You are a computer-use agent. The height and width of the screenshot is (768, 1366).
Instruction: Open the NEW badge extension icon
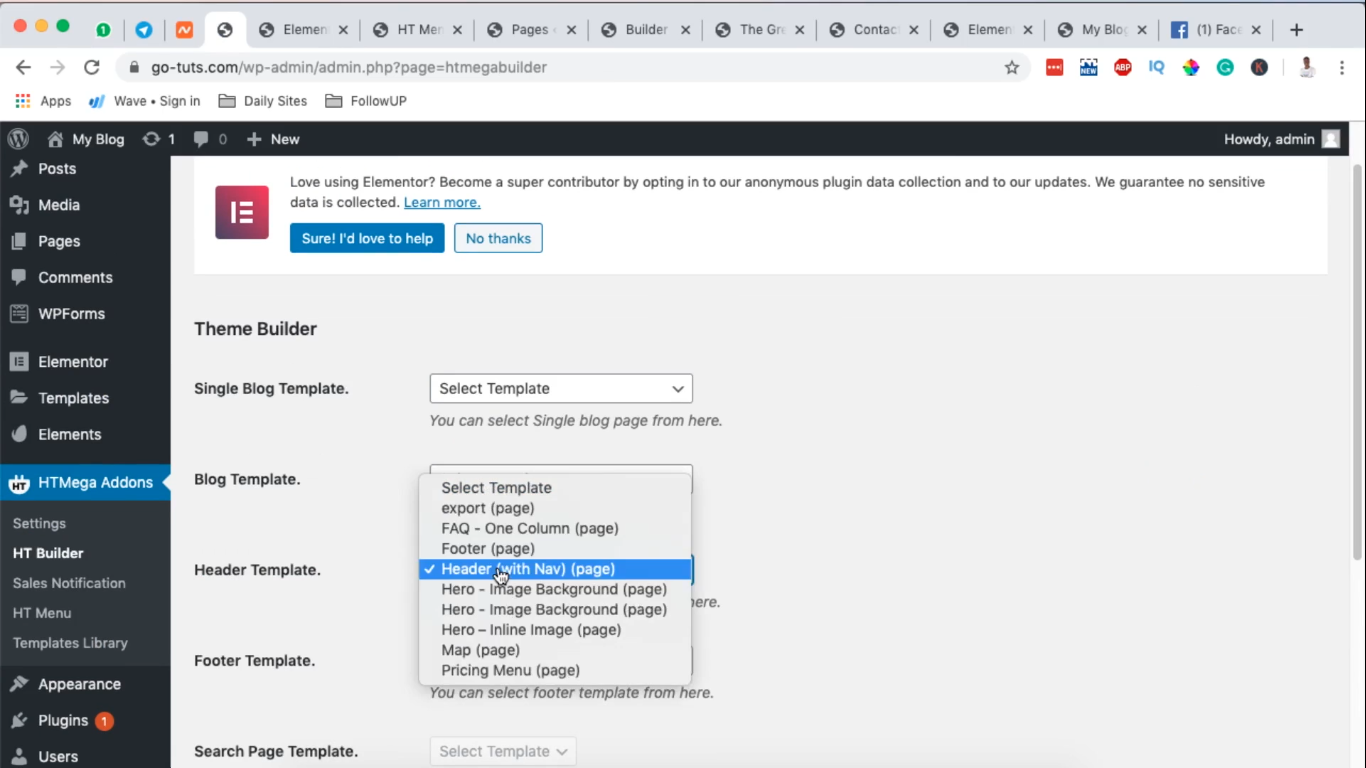[1089, 67]
